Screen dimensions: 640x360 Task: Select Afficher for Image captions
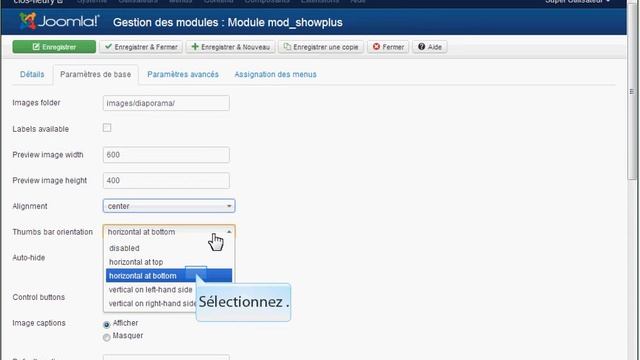point(107,324)
